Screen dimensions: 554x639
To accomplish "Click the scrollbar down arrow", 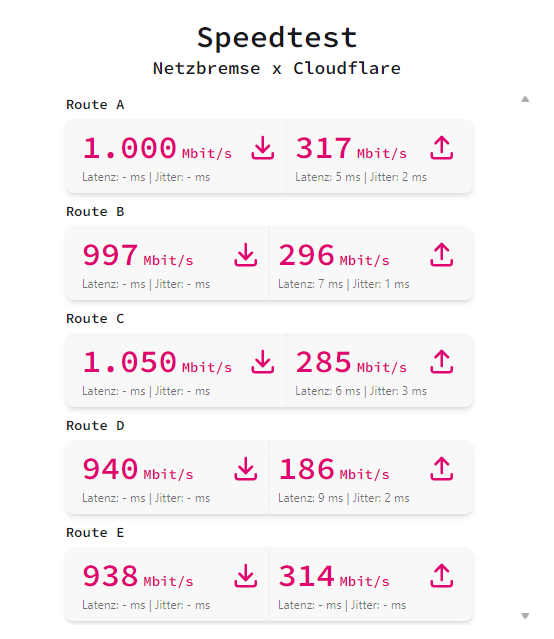I will tap(525, 616).
